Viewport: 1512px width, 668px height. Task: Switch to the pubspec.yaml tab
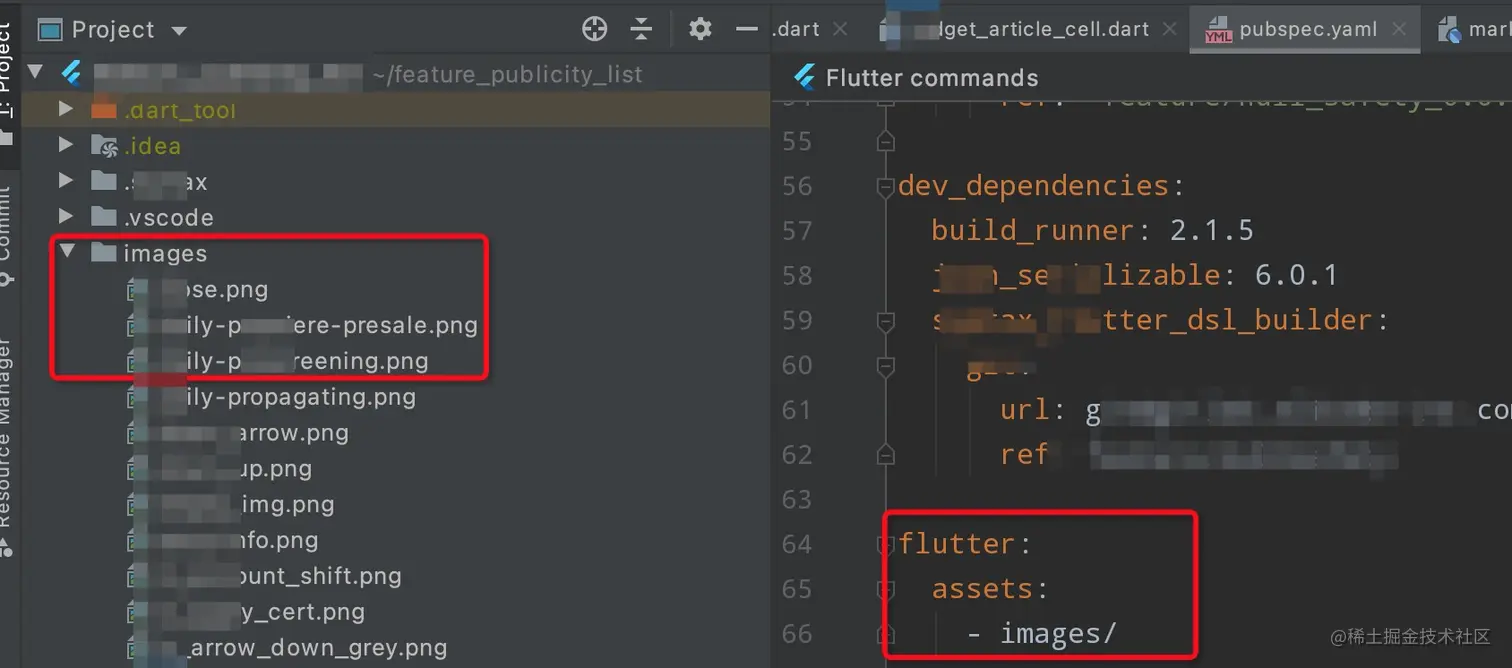click(1307, 30)
